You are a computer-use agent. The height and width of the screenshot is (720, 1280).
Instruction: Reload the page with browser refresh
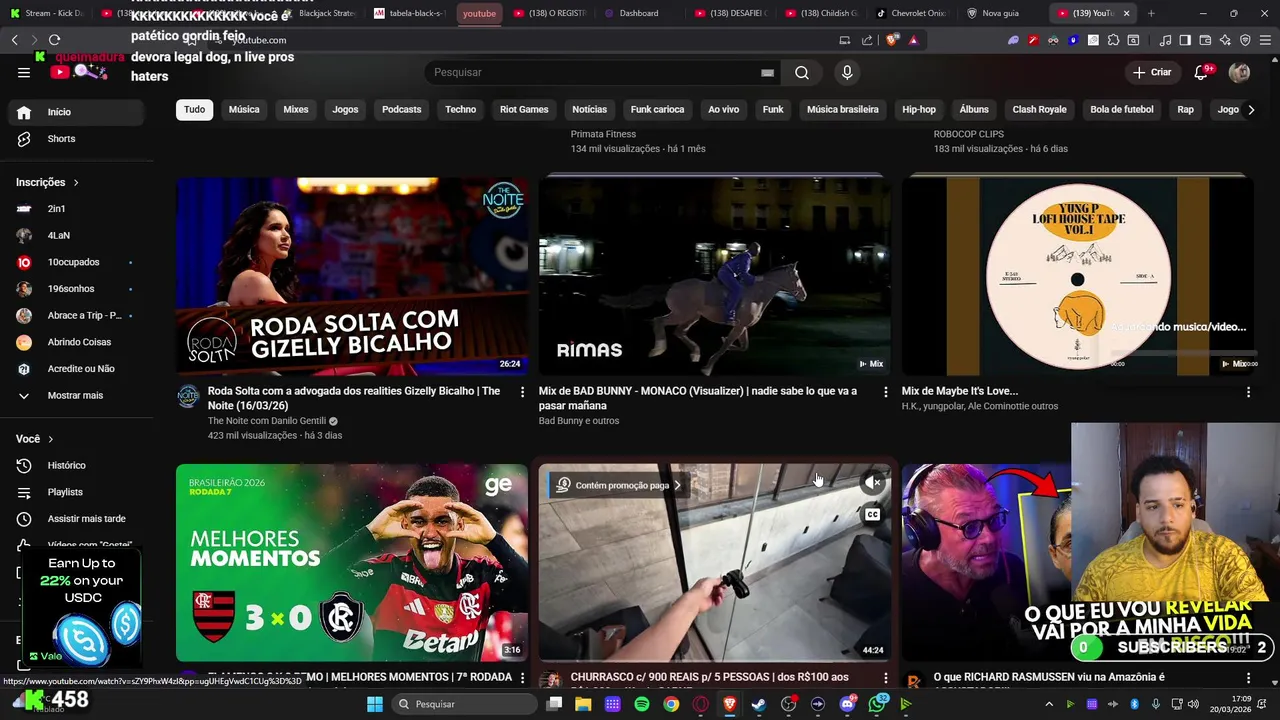54,40
